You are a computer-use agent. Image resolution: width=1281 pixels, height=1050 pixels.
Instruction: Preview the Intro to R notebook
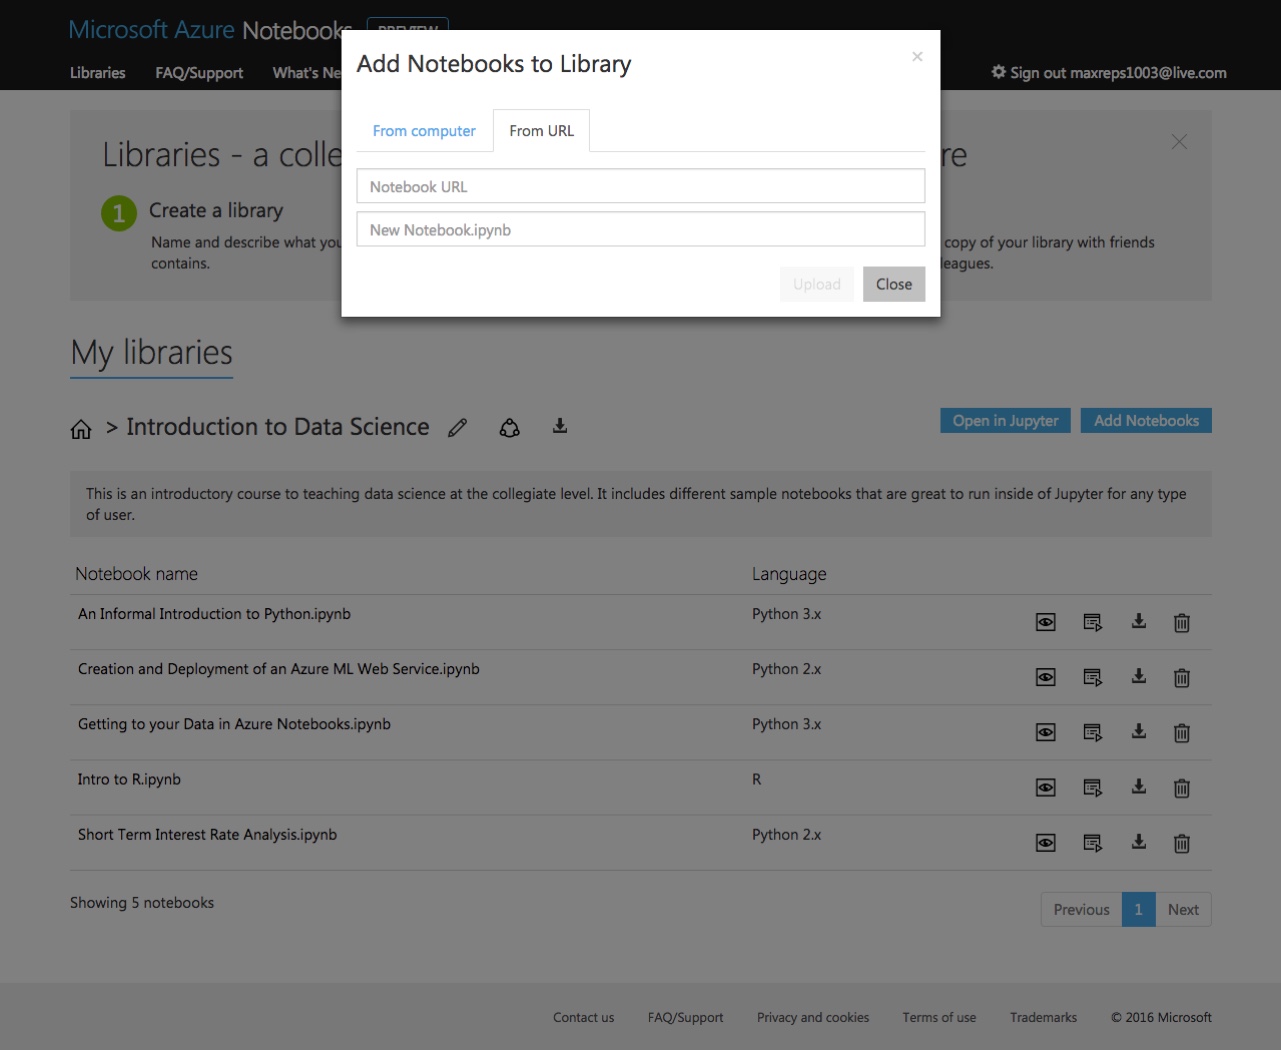tap(1045, 788)
